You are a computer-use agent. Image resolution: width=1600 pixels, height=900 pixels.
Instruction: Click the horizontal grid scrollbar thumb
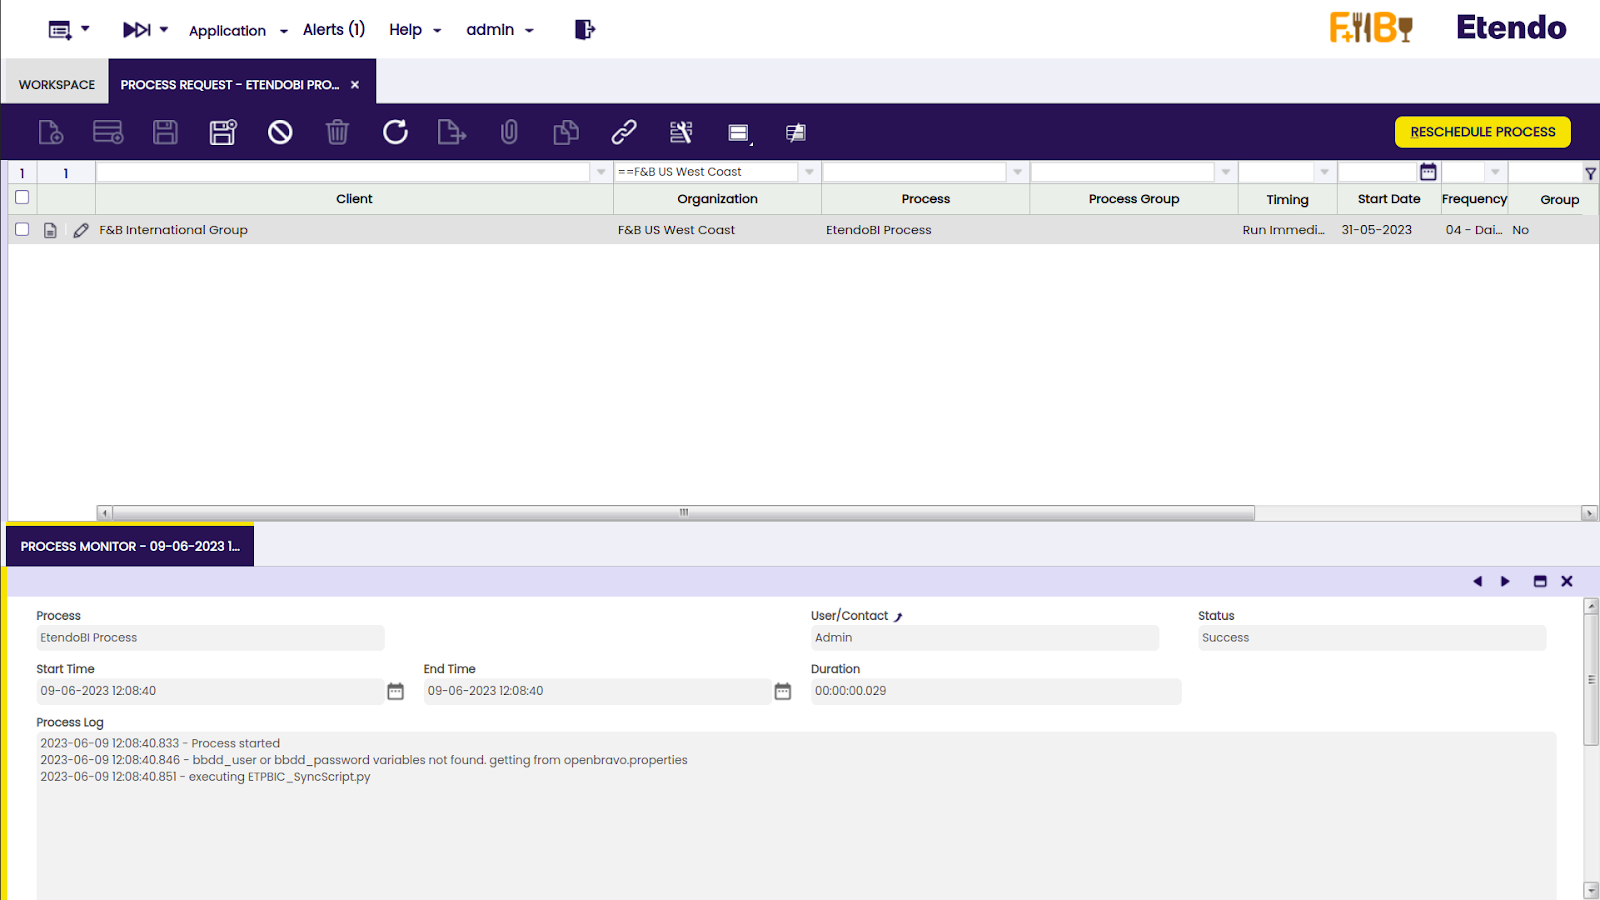(x=684, y=513)
